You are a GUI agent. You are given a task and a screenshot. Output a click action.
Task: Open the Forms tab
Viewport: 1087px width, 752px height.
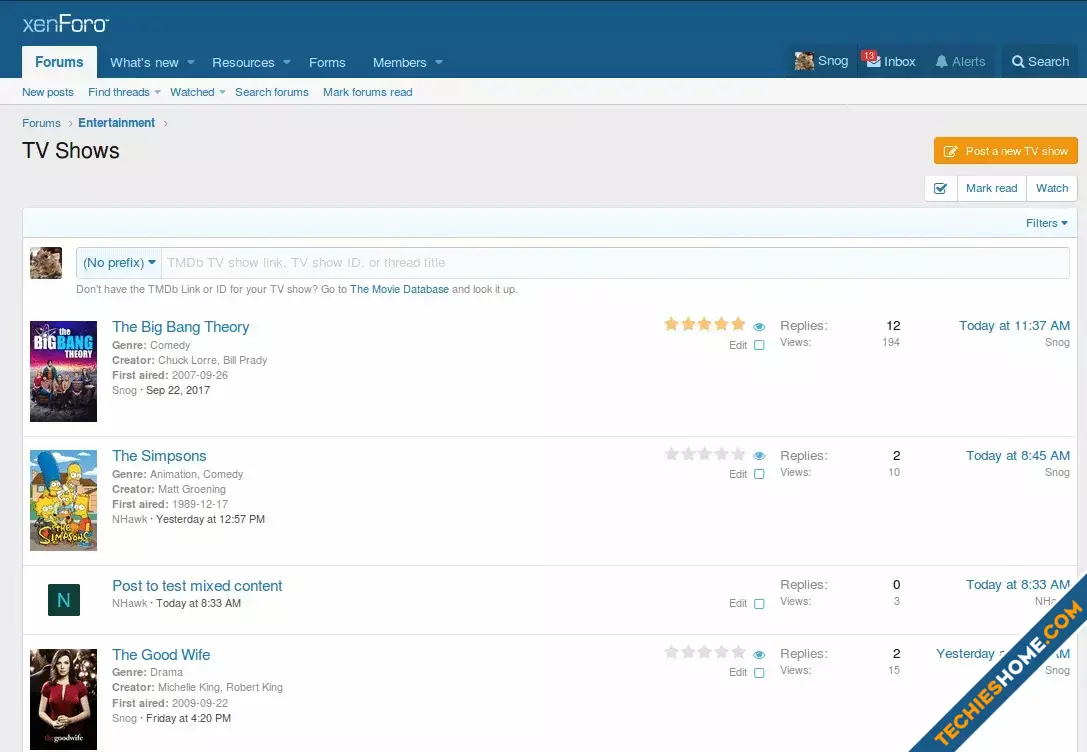coord(327,62)
